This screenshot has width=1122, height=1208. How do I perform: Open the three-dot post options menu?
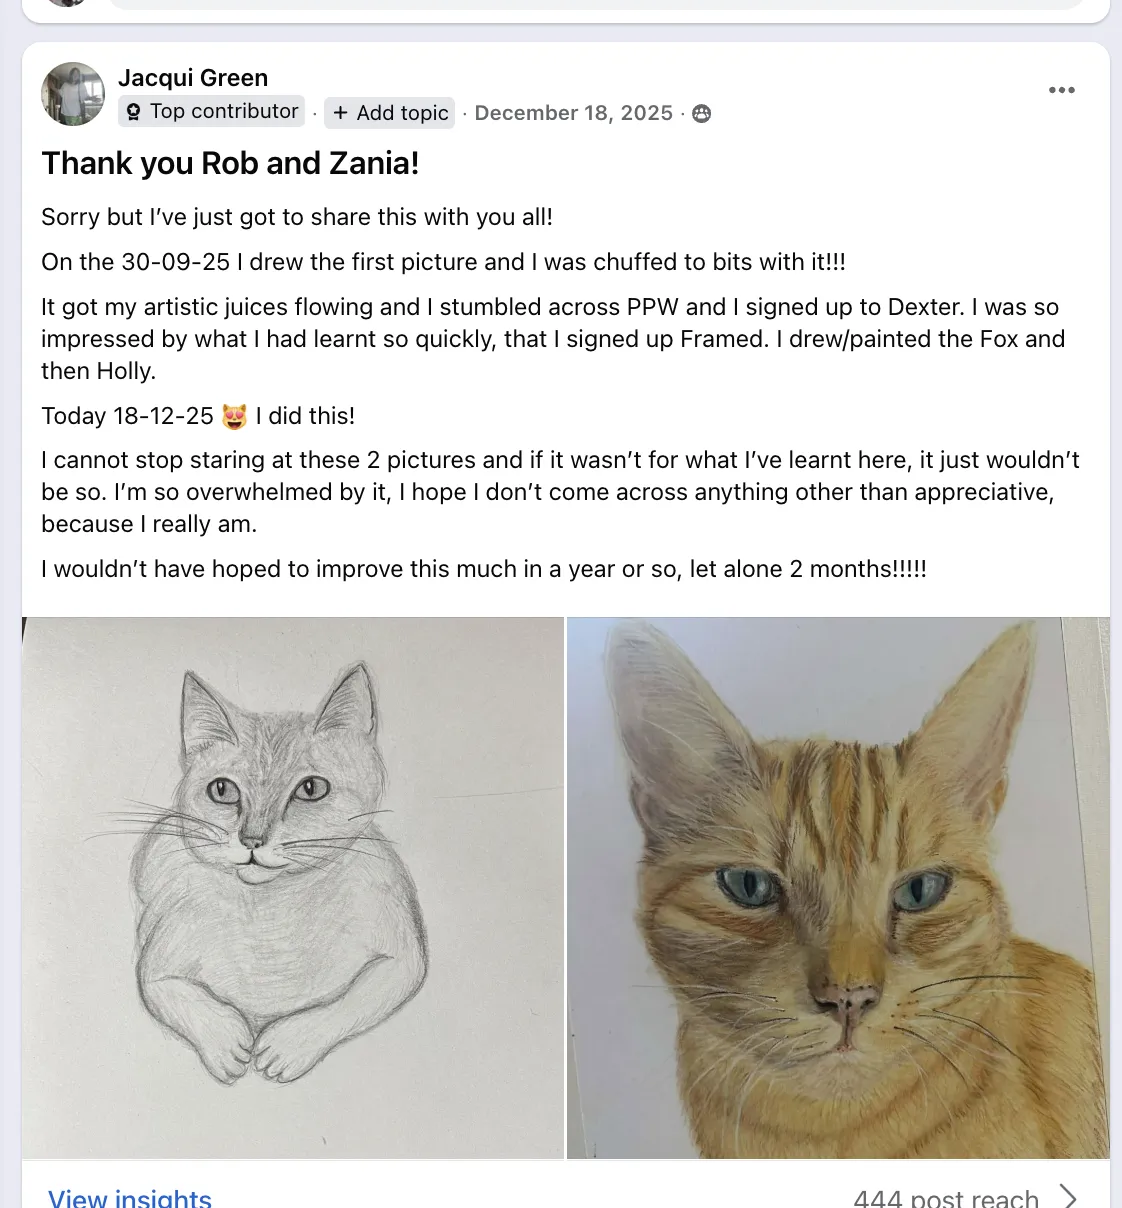pyautogui.click(x=1061, y=90)
